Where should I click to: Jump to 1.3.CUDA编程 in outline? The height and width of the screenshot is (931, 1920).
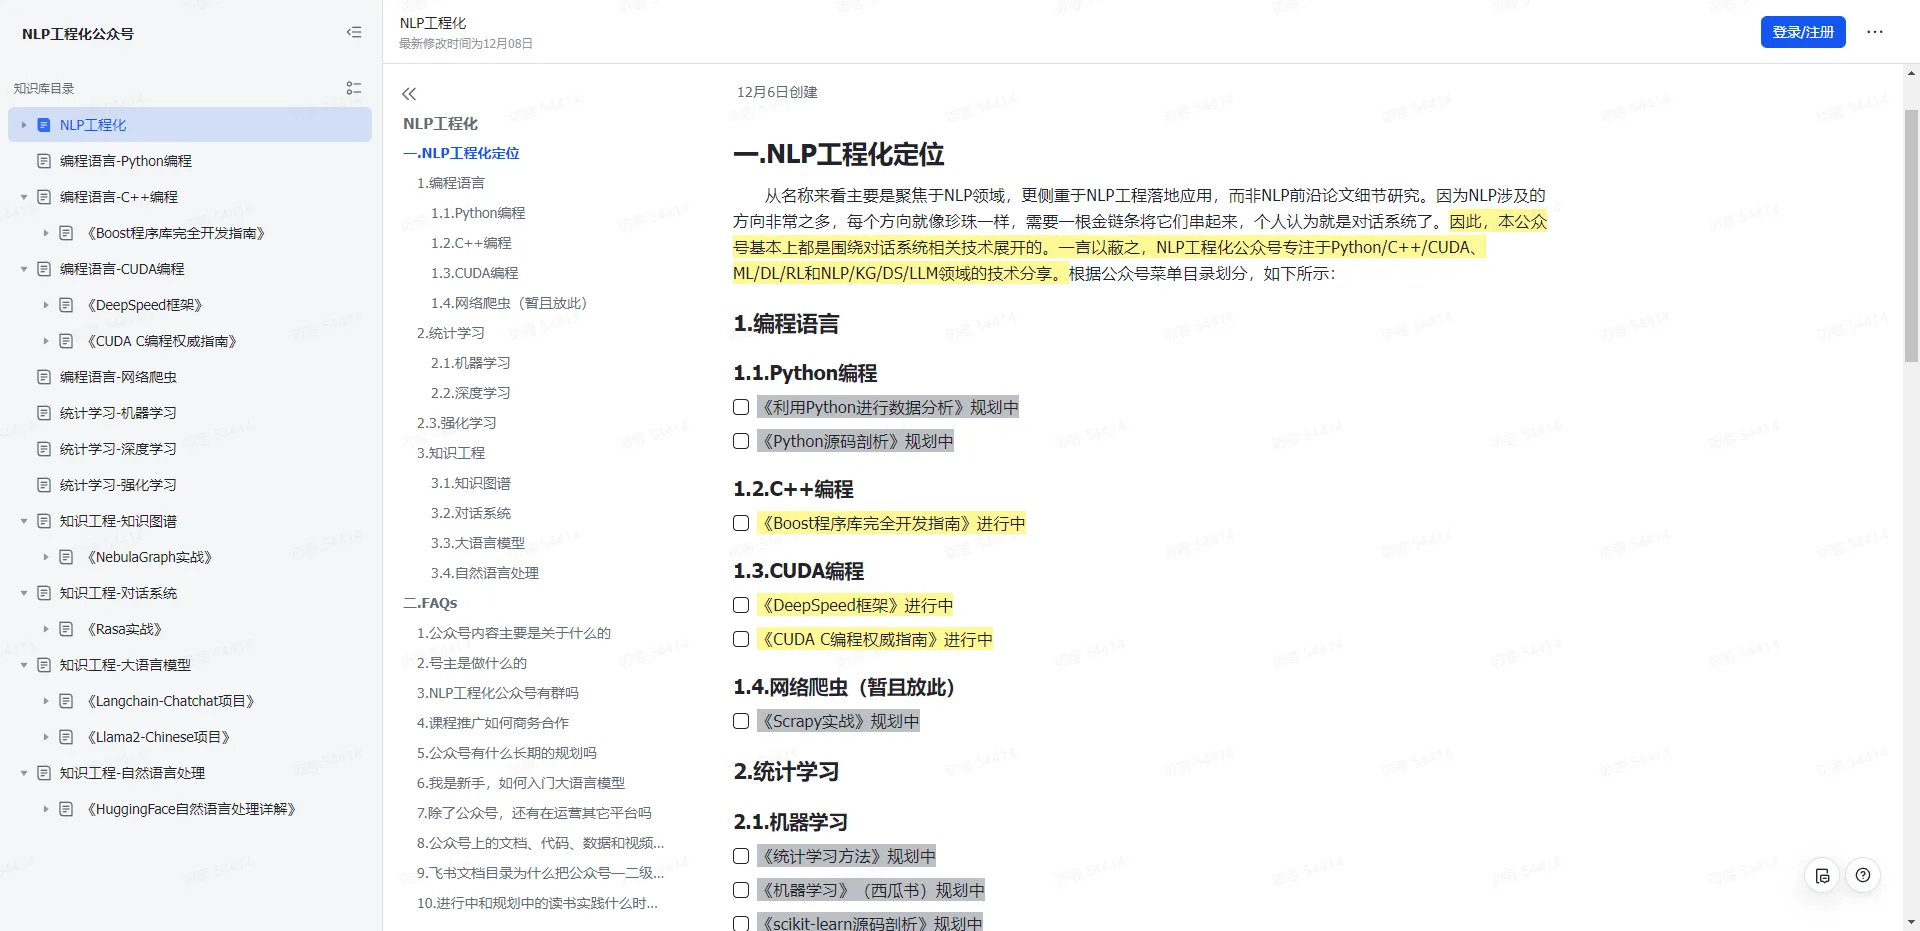(x=474, y=273)
